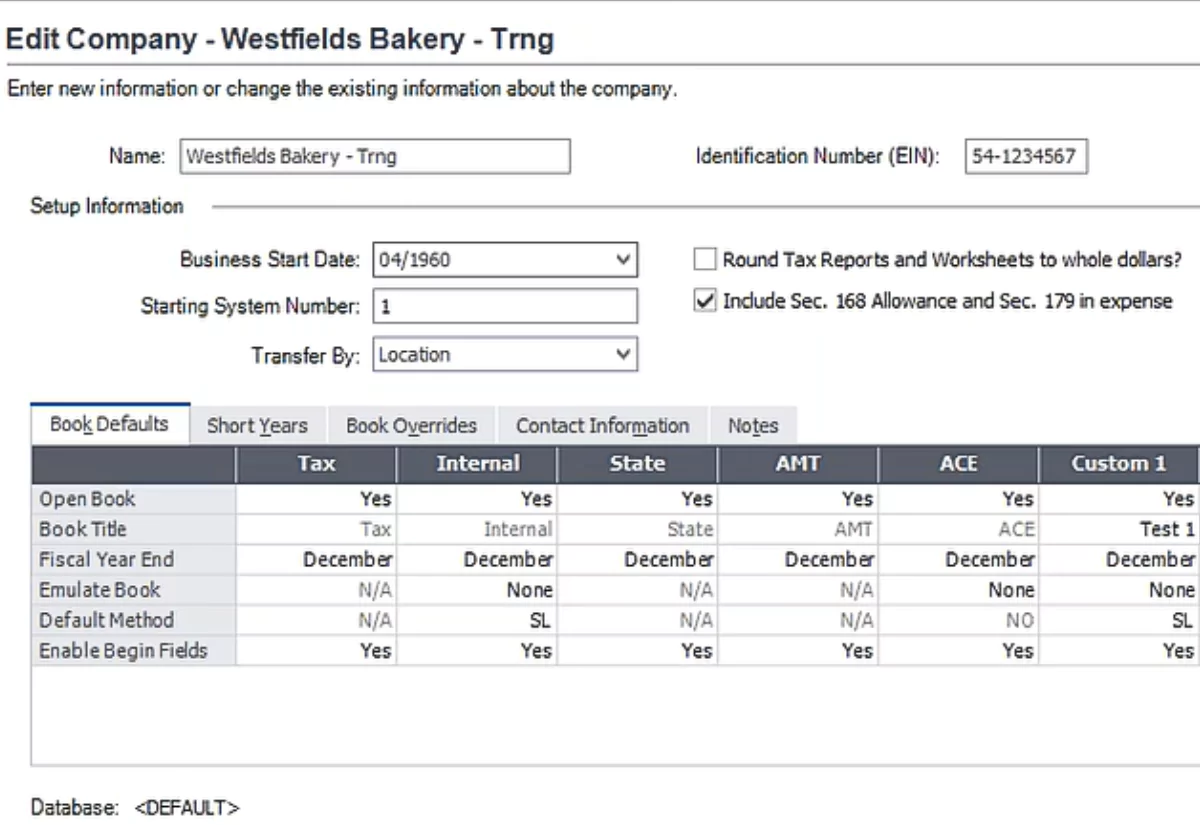This screenshot has height=825, width=1200.
Task: Select ACE Emulate Book None cell
Action: click(x=958, y=590)
